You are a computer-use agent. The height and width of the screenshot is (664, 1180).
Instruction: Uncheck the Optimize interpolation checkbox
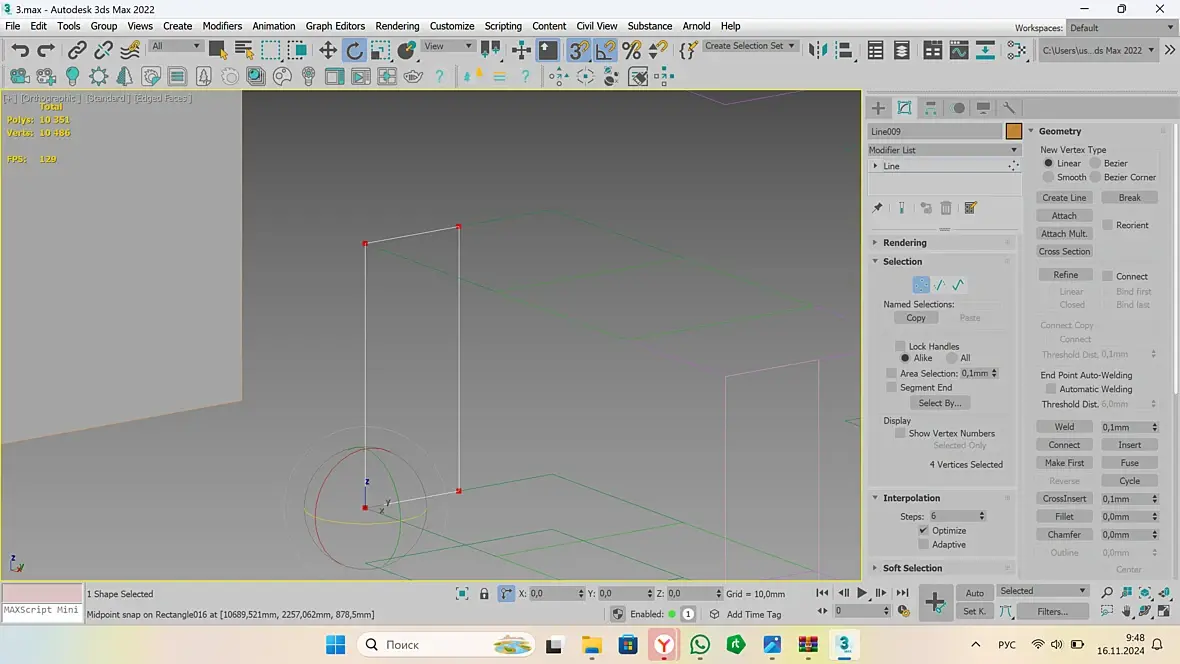coord(923,530)
